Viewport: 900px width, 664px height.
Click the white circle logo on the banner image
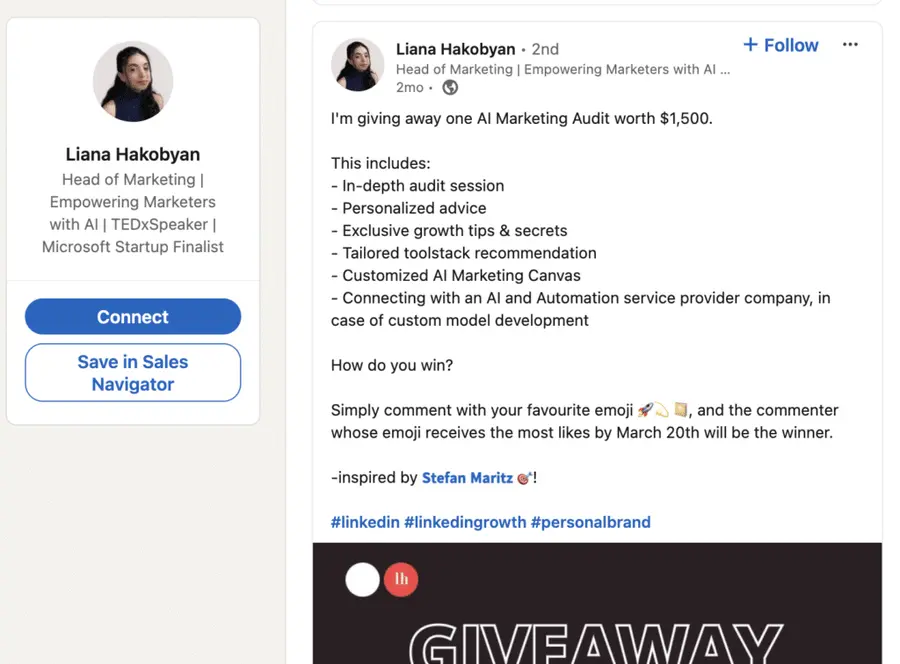point(362,579)
